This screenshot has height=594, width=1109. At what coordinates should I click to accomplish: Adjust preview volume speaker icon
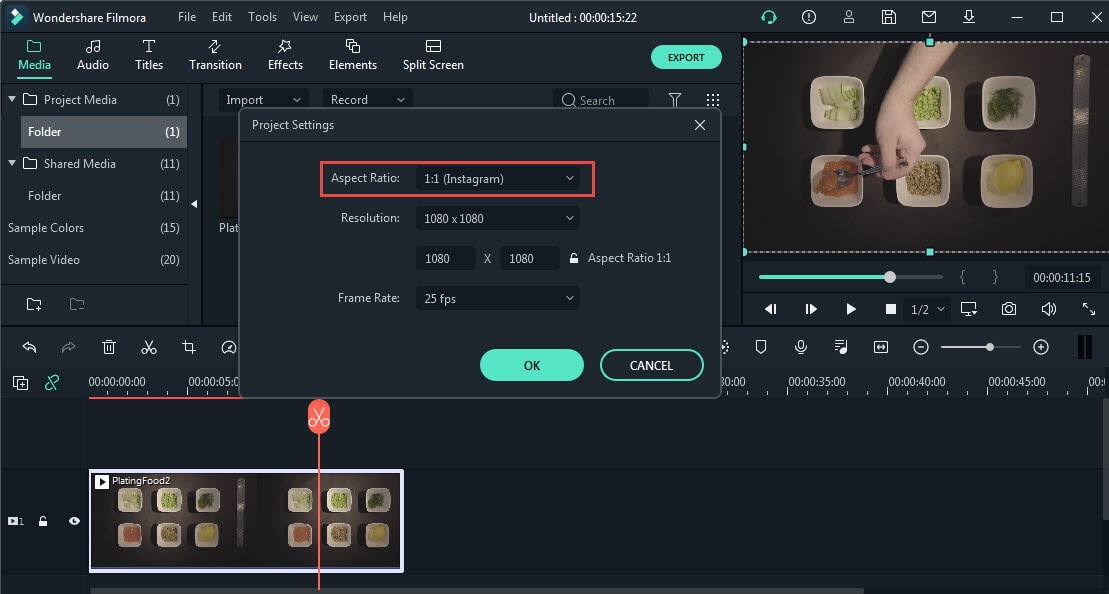(1049, 309)
